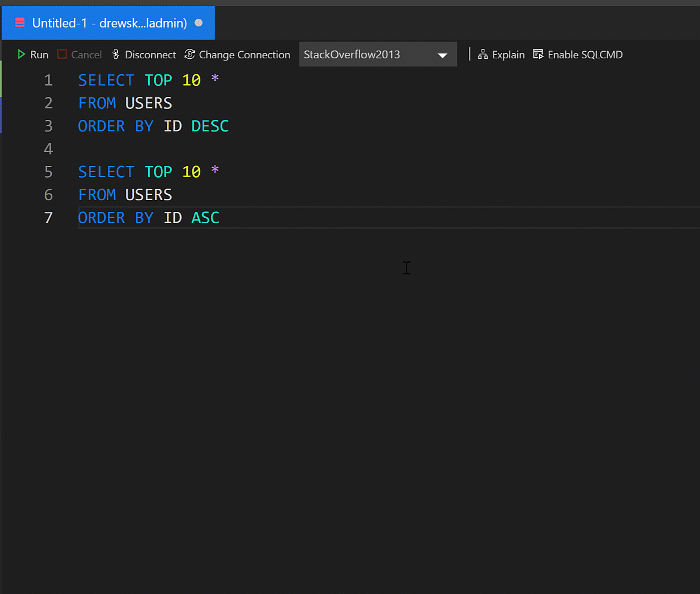Click the number 10 on line 5
Image resolution: width=700 pixels, height=594 pixels.
tap(191, 172)
